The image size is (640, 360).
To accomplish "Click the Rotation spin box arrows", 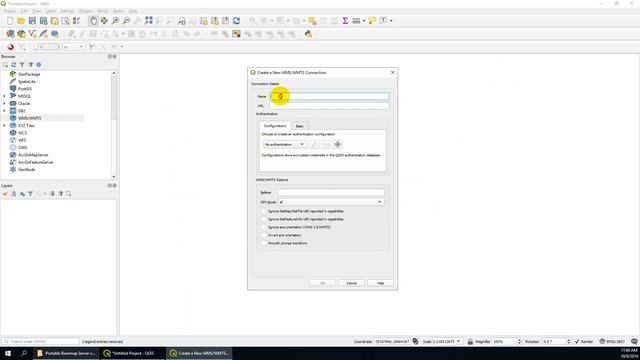I will 569,342.
